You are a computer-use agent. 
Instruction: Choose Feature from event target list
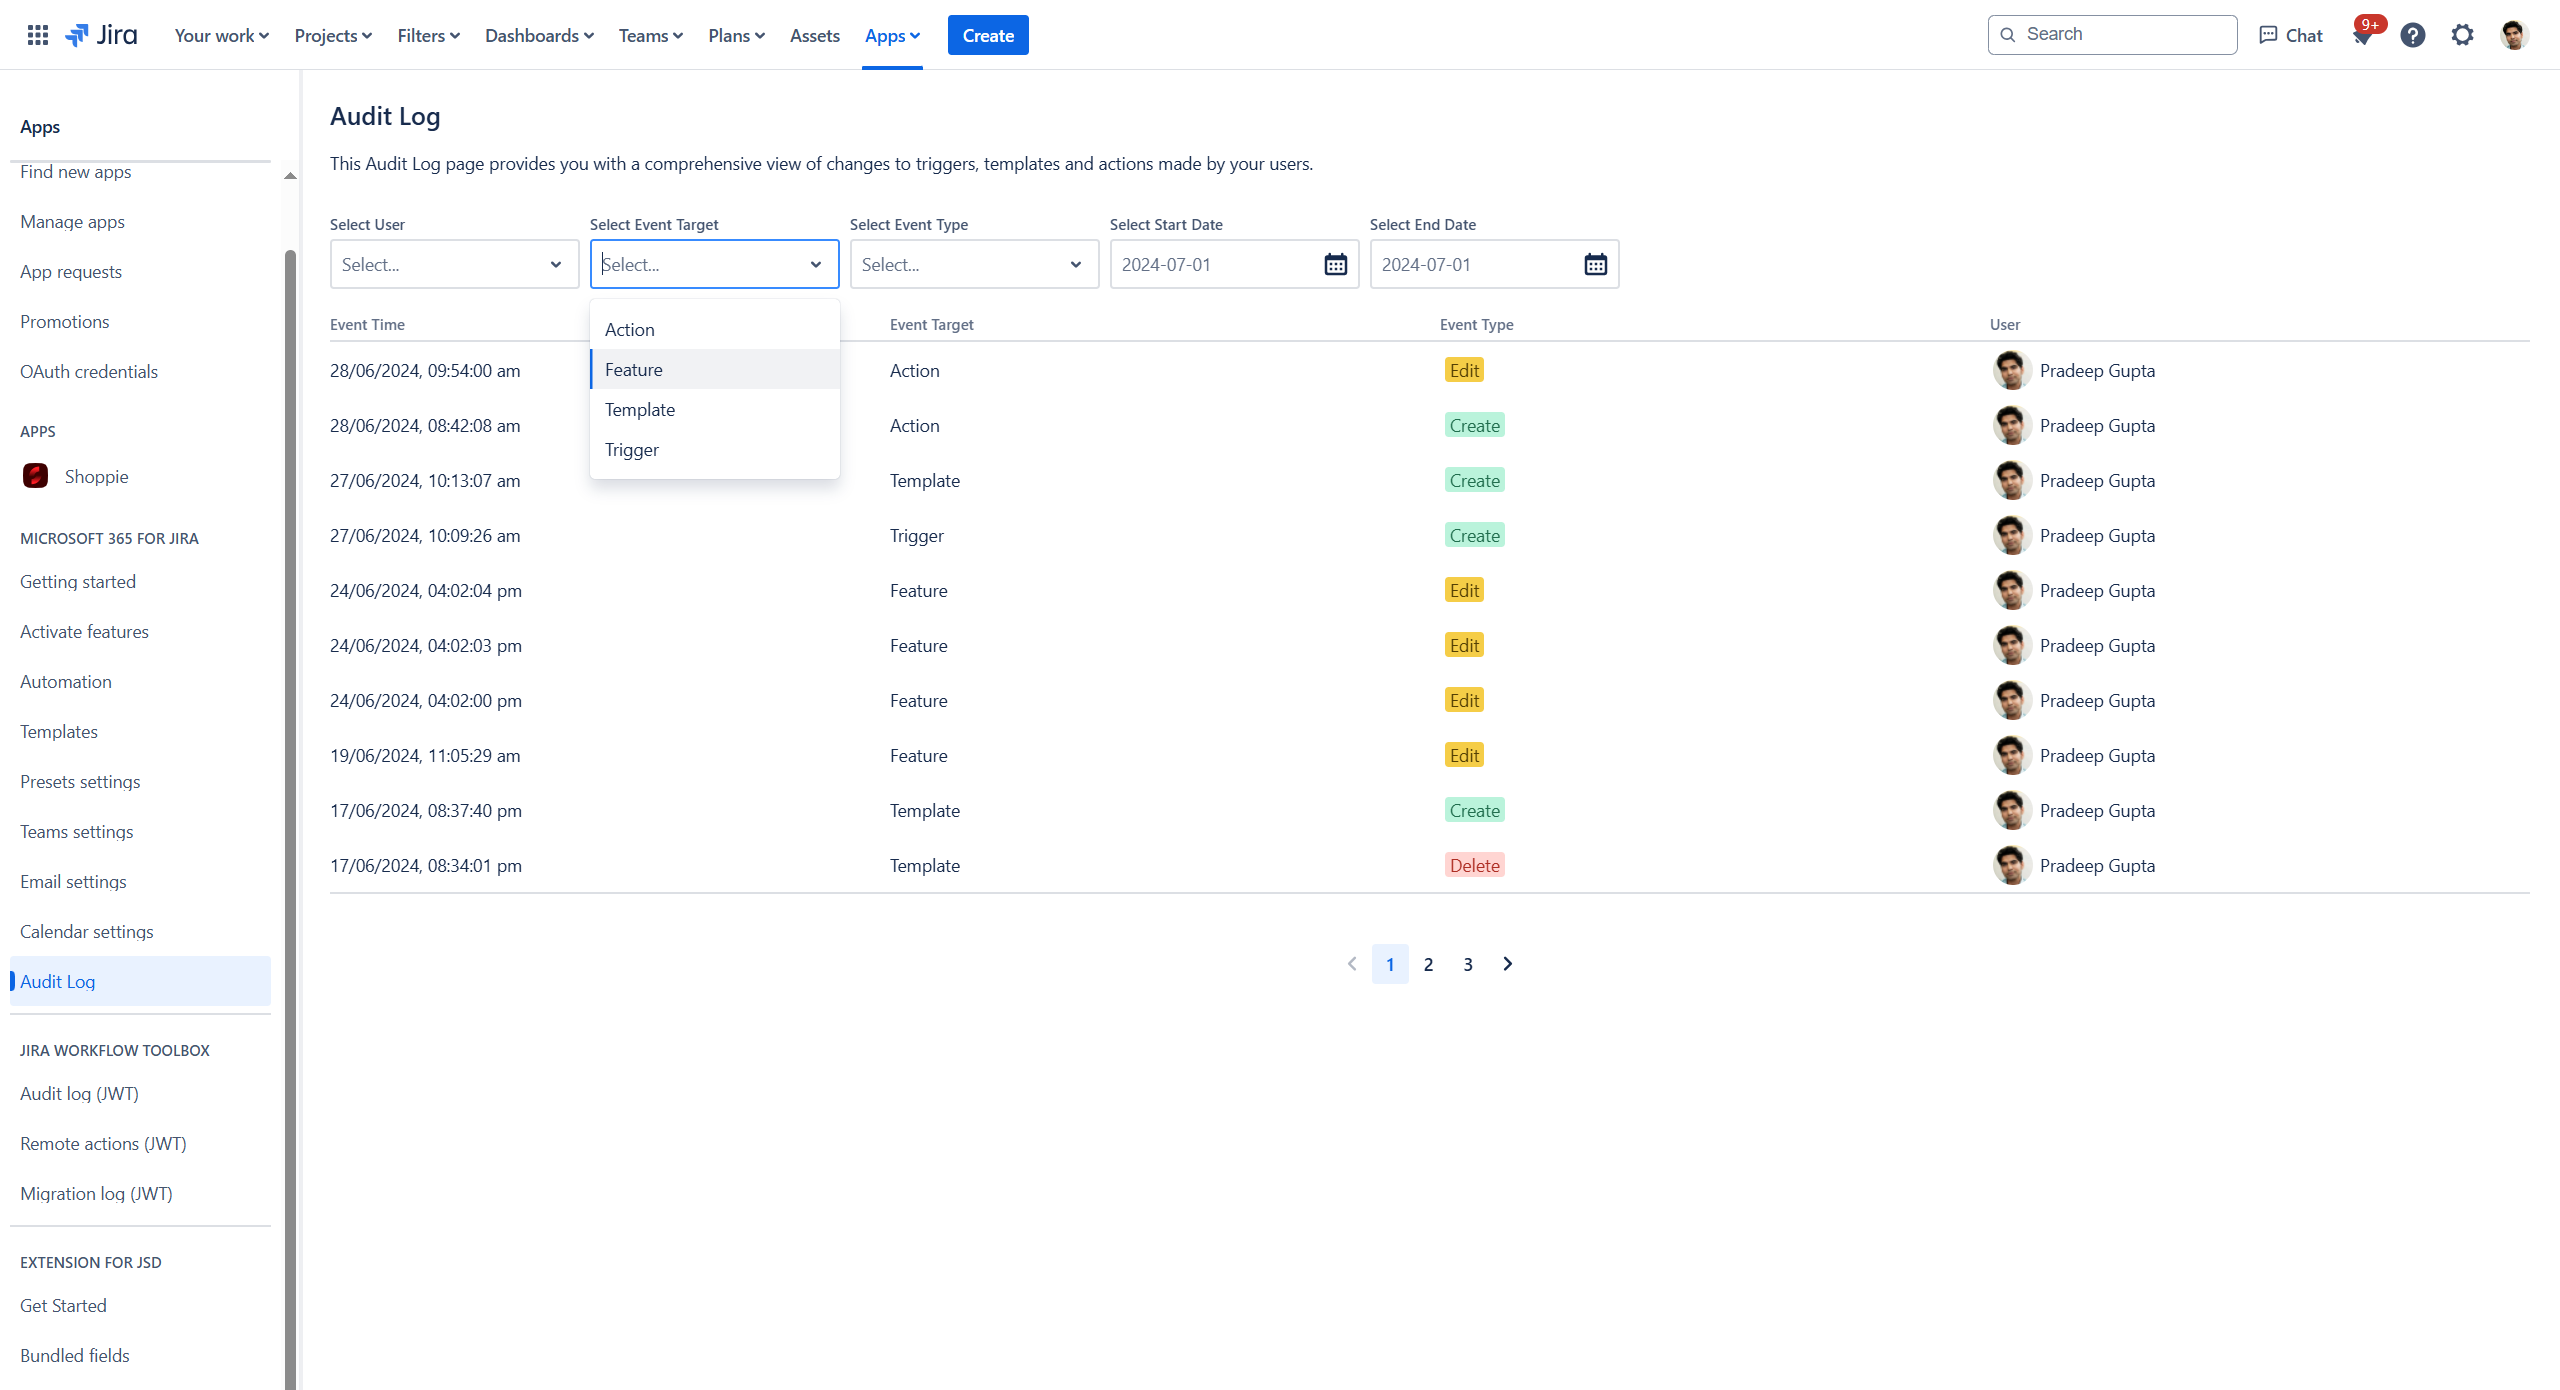click(x=634, y=370)
